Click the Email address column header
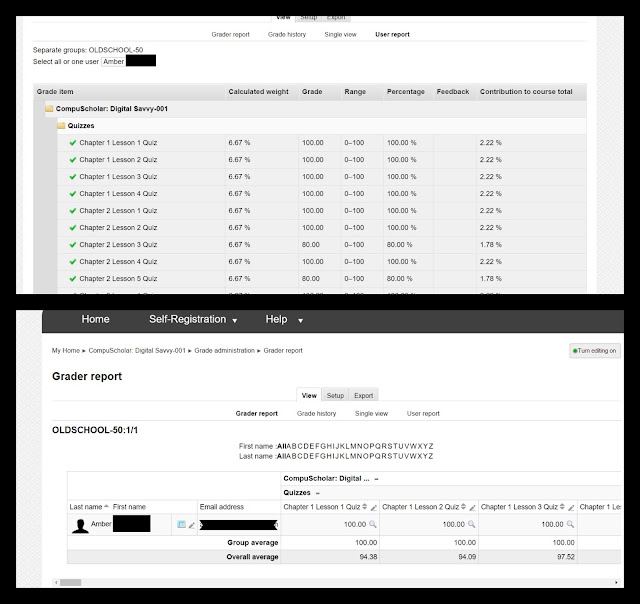 tap(222, 507)
